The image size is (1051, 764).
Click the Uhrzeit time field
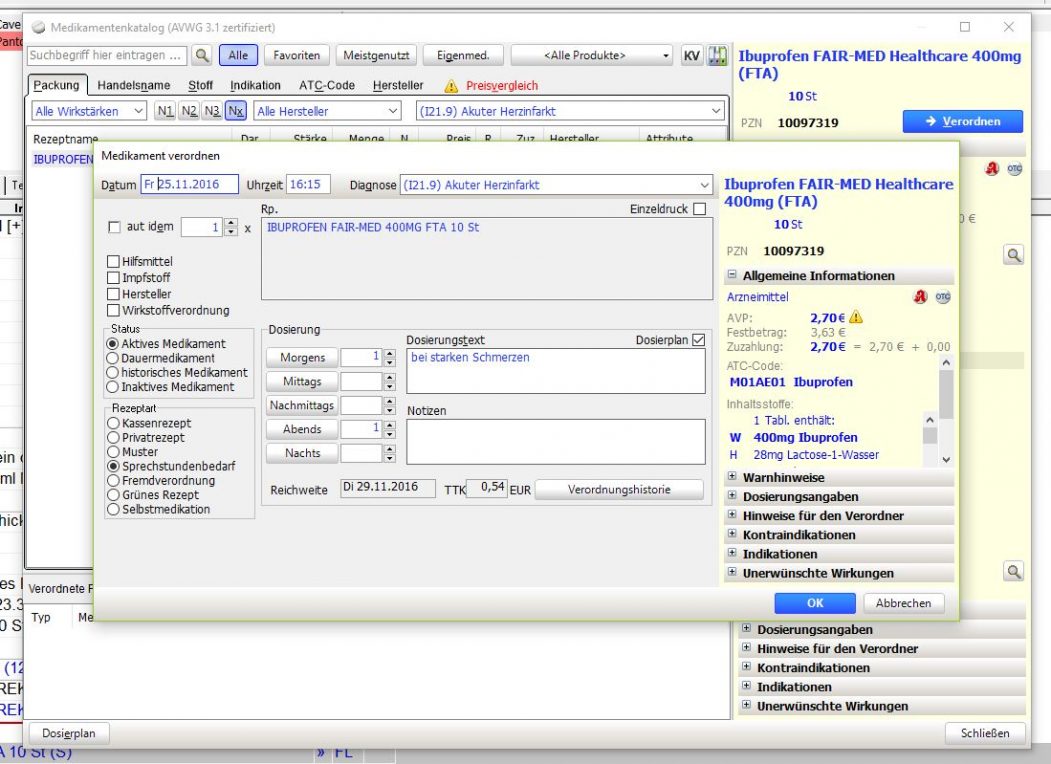coord(308,184)
